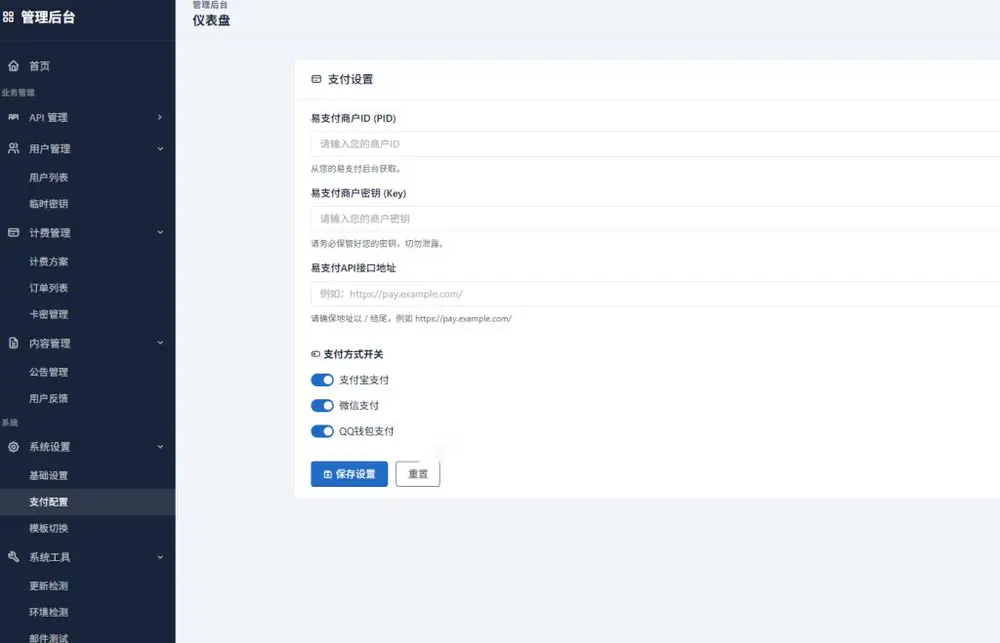Click the users icon beside 用户管理

tap(13, 148)
